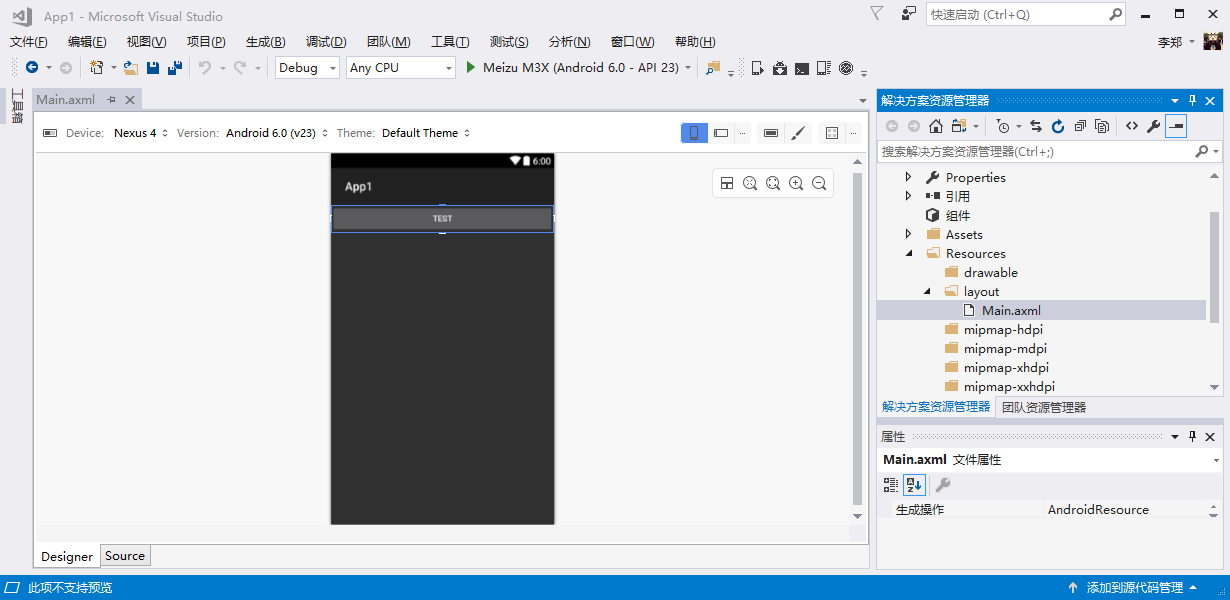
Task: Open the Android 6.0 (v23) version selector
Action: click(277, 133)
